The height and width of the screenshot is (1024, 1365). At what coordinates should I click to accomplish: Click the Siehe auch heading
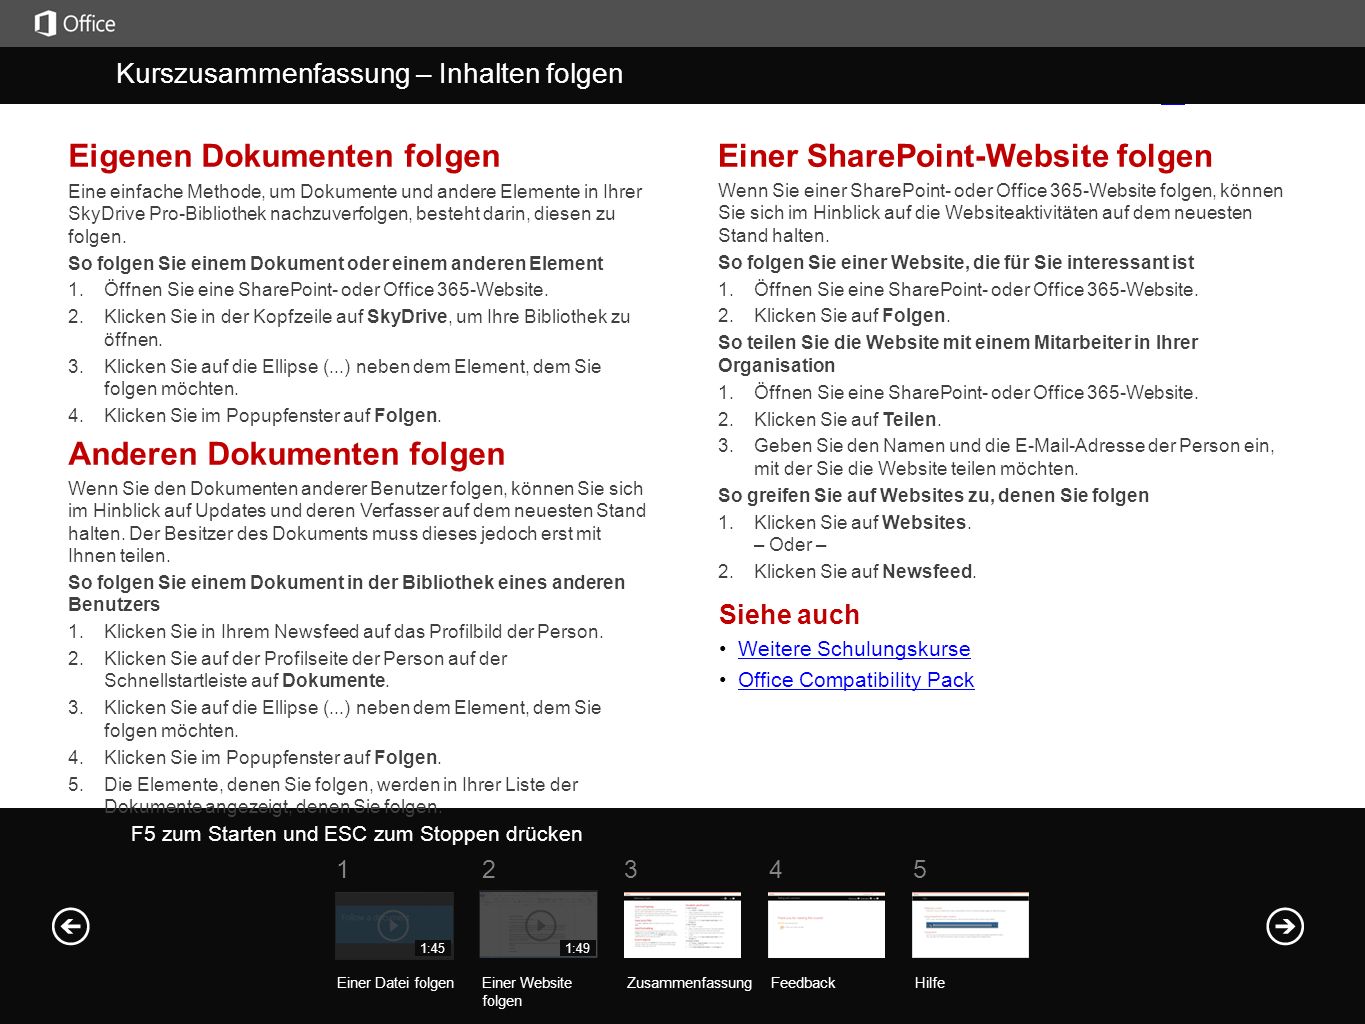789,614
